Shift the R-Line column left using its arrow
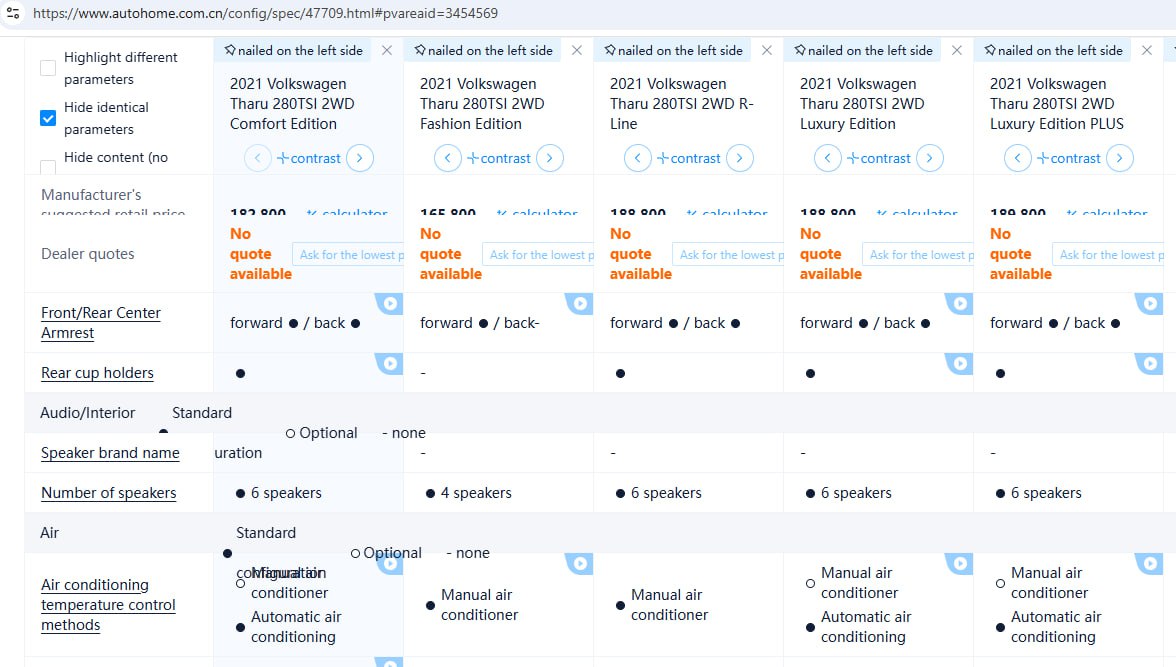Screen dimensions: 1176x667 pyautogui.click(x=638, y=158)
